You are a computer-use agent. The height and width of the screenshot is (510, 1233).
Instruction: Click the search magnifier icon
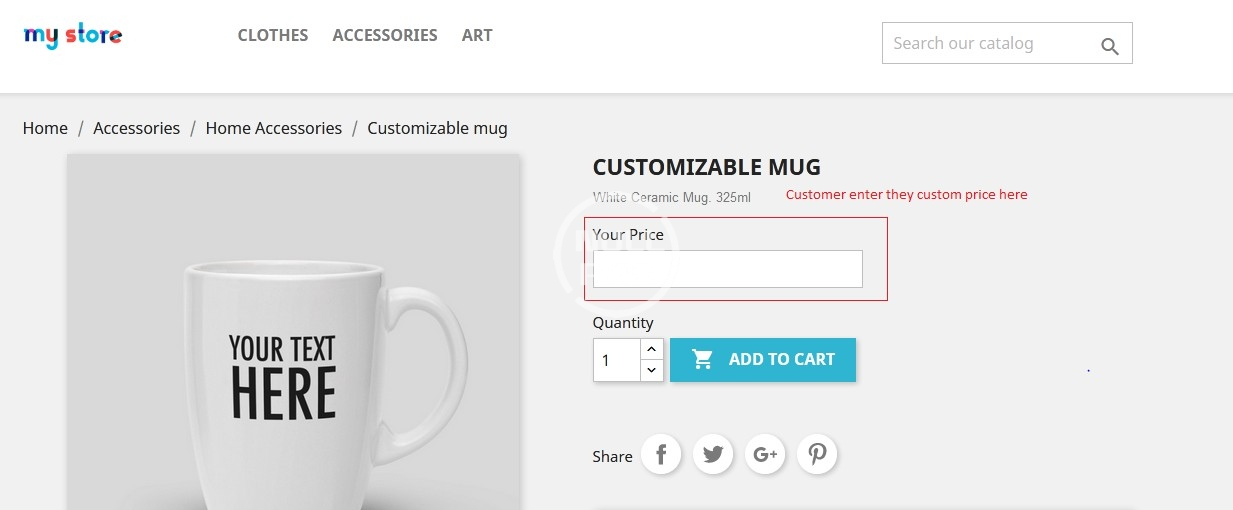click(x=1109, y=46)
